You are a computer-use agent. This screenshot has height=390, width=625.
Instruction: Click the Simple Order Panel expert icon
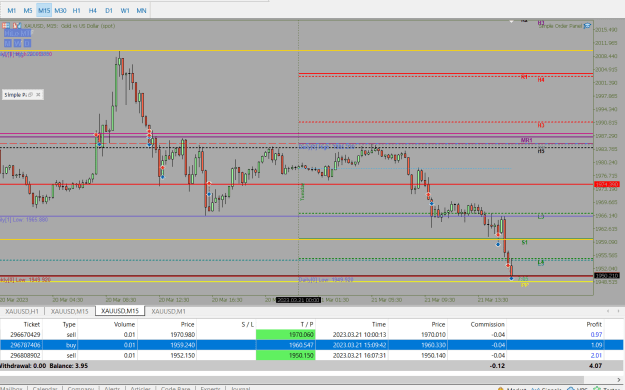(587, 26)
